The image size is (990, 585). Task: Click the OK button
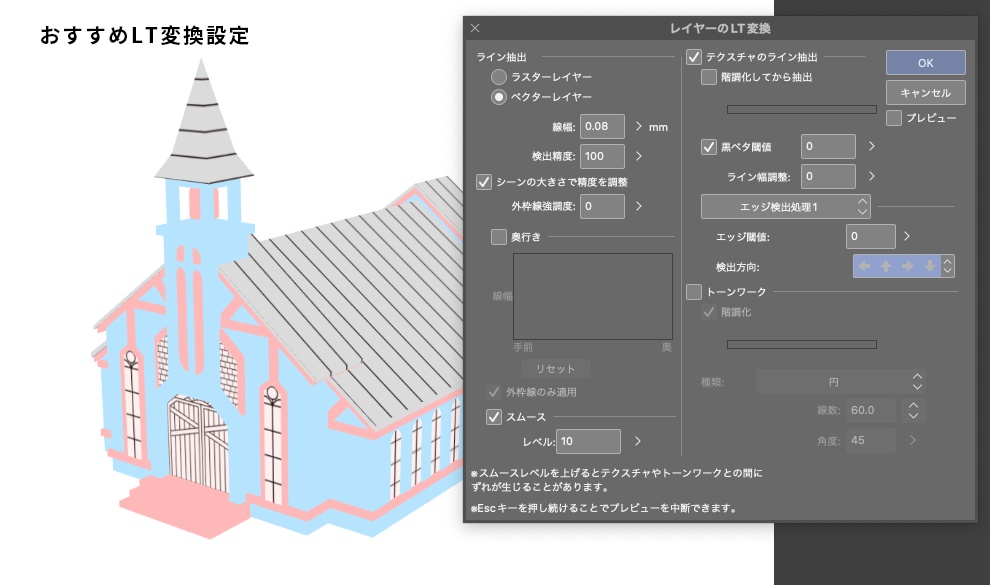[x=926, y=62]
